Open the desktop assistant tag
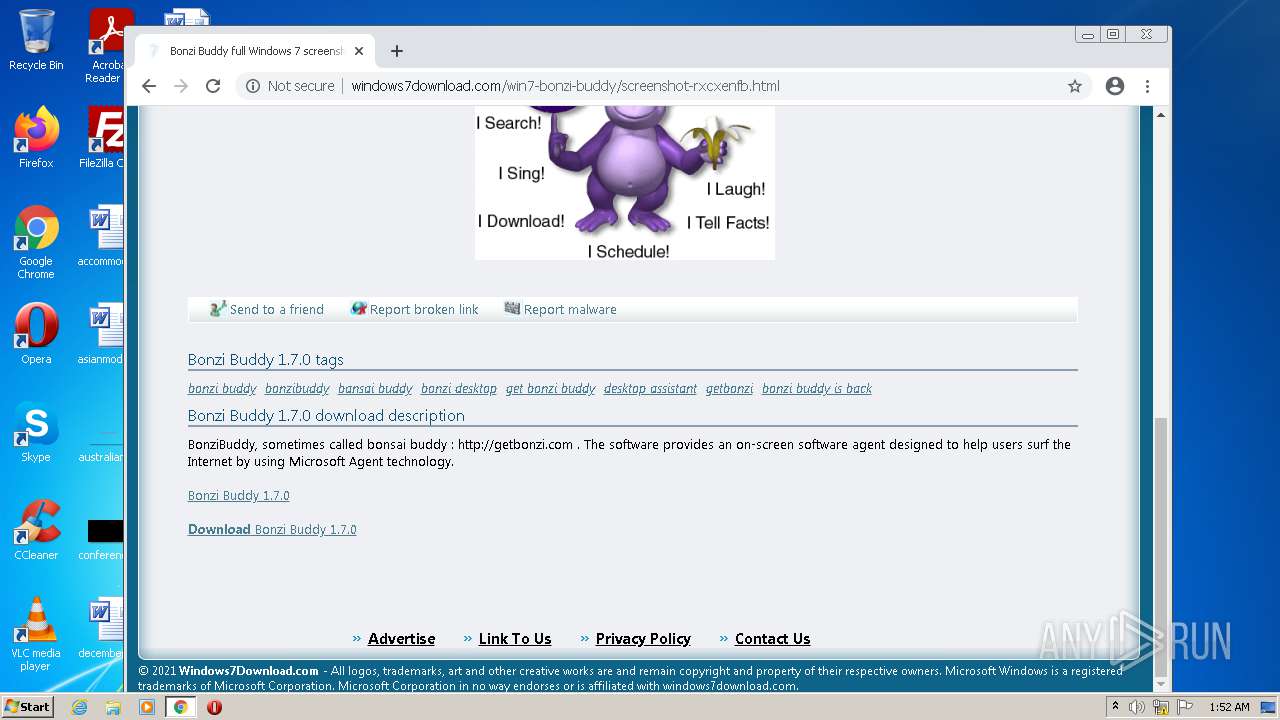Viewport: 1280px width, 720px height. [x=650, y=388]
